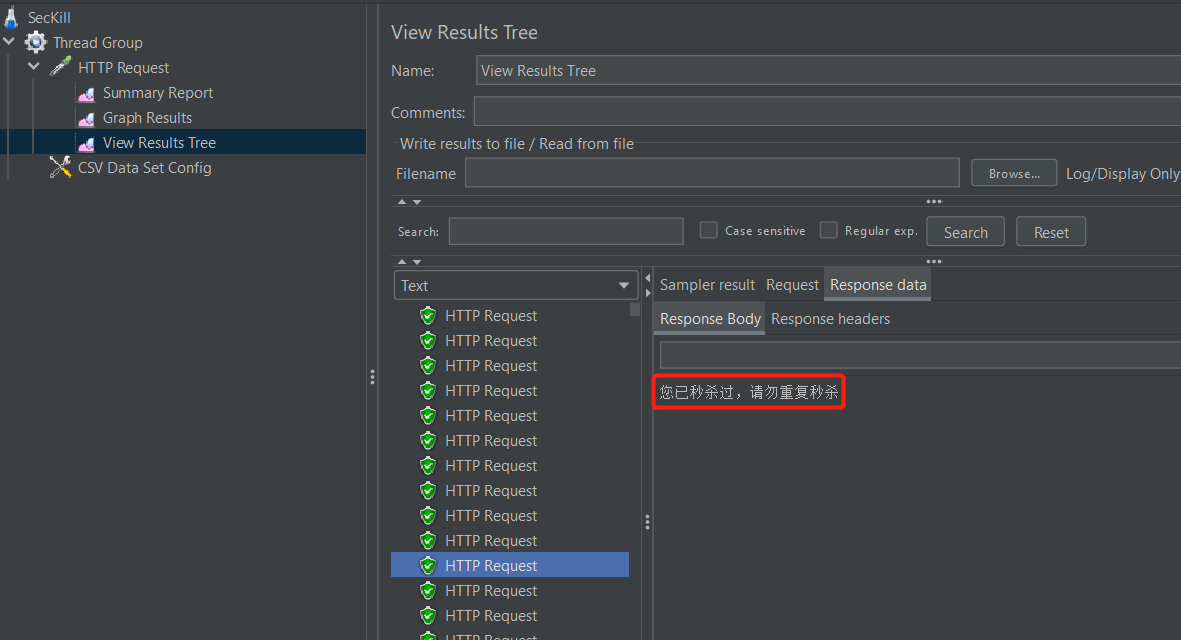Image resolution: width=1181 pixels, height=640 pixels.
Task: Click the Thread Group gear icon
Action: point(35,42)
